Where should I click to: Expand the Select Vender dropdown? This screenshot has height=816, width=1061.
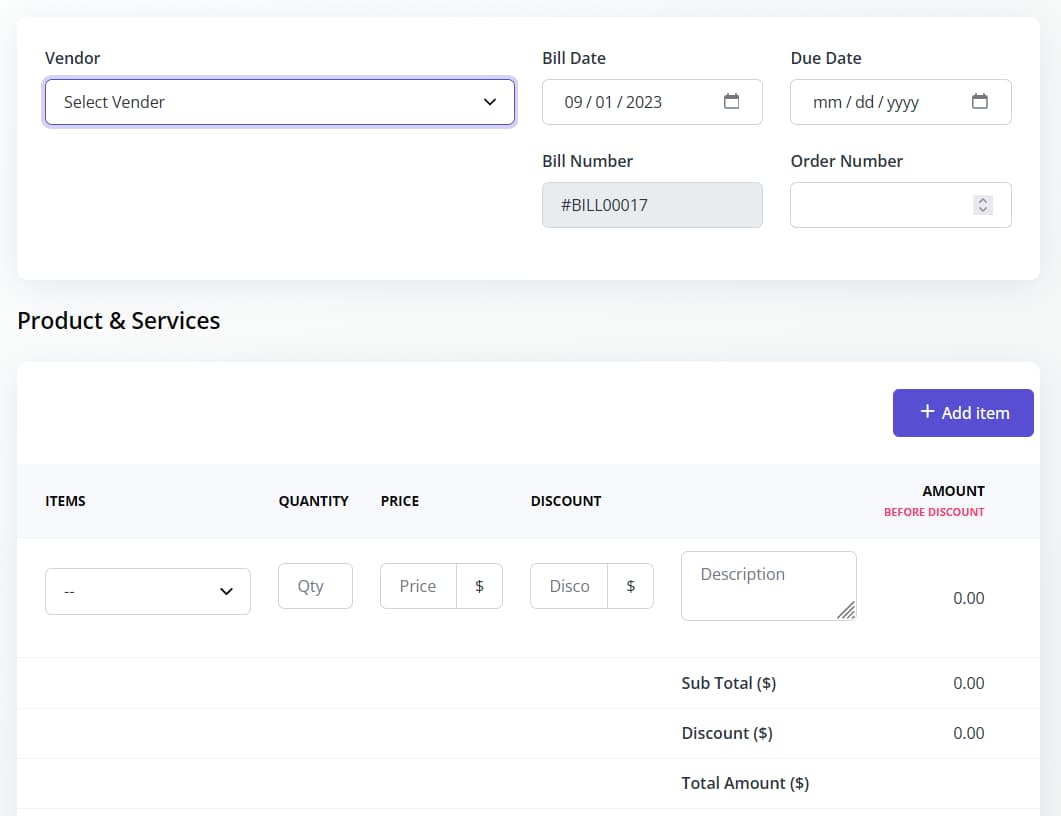pyautogui.click(x=280, y=102)
